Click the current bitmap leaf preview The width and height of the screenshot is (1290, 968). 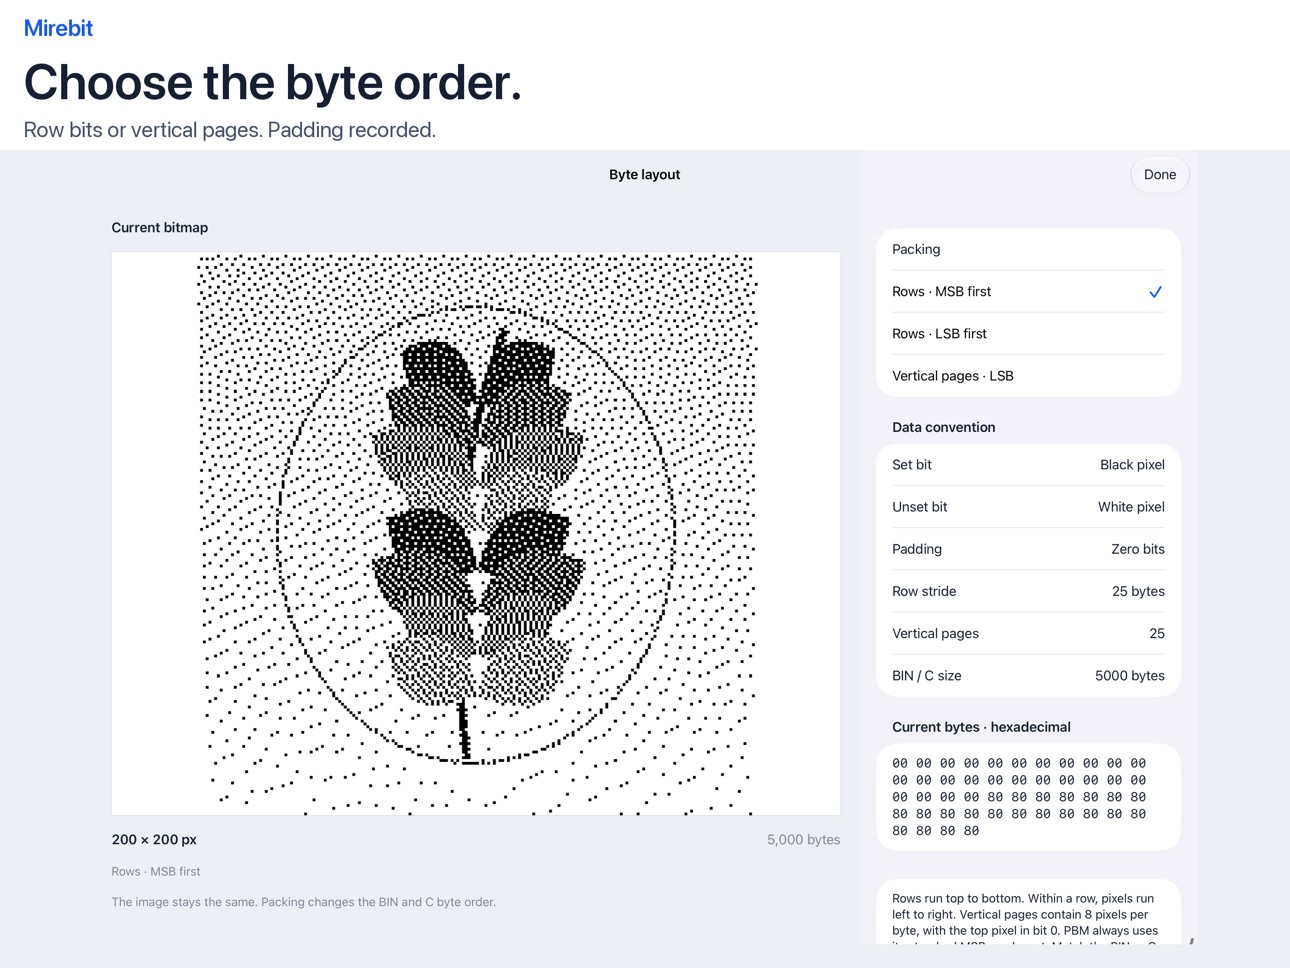coord(476,533)
